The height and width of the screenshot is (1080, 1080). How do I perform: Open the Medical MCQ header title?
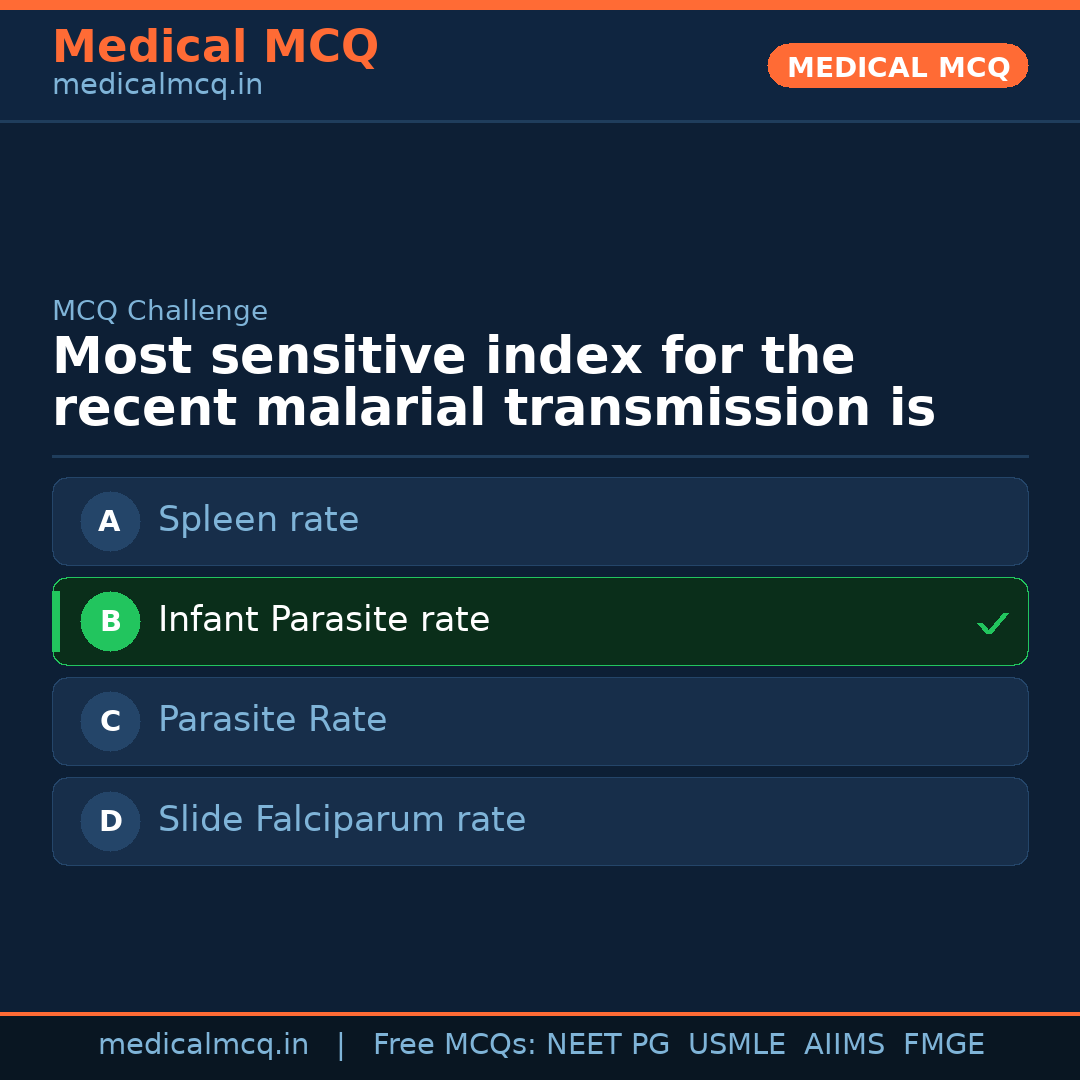[215, 47]
